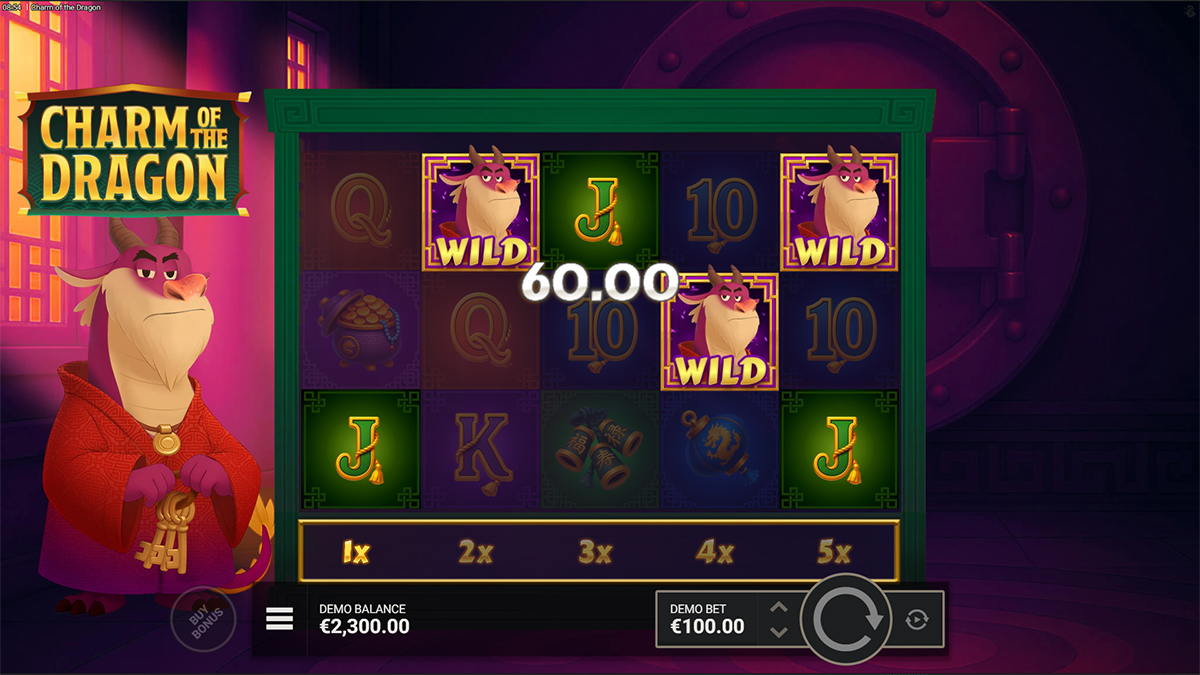Click the green J symbol in top row
1200x675 pixels.
pyautogui.click(x=600, y=211)
